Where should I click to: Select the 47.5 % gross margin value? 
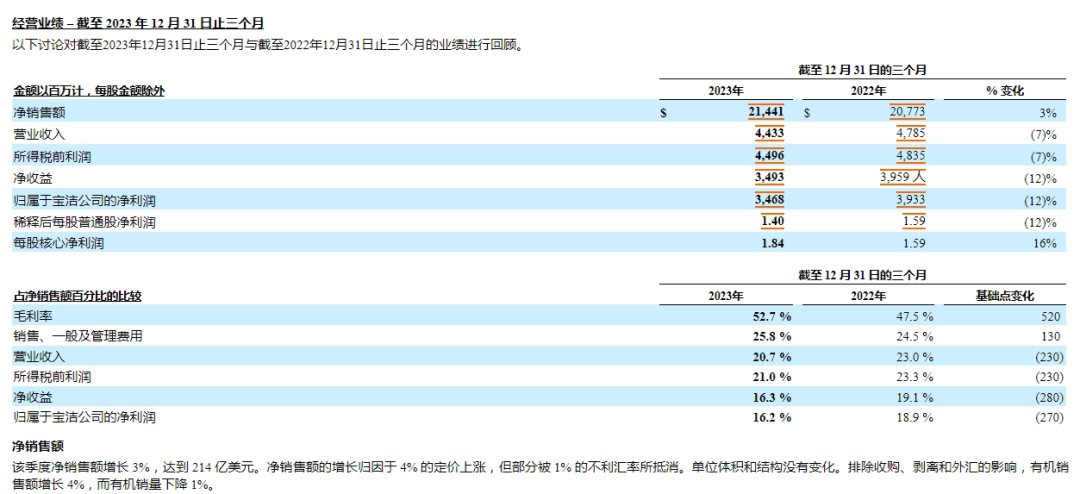(x=913, y=317)
